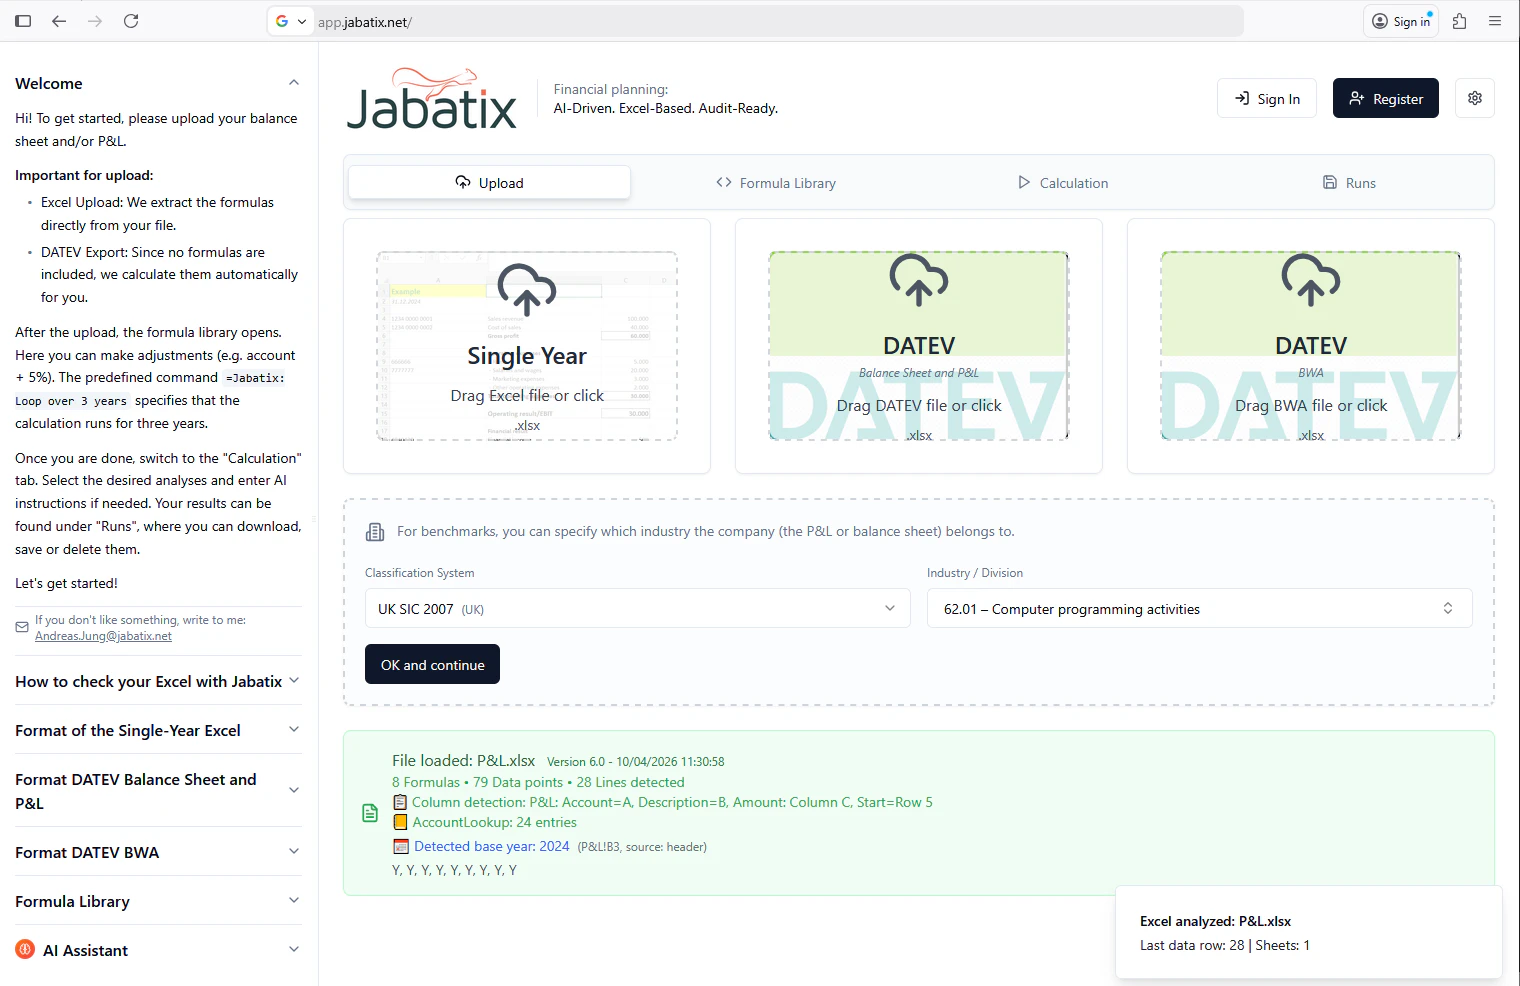Click the share icon in the browser toolbar

tap(1459, 20)
